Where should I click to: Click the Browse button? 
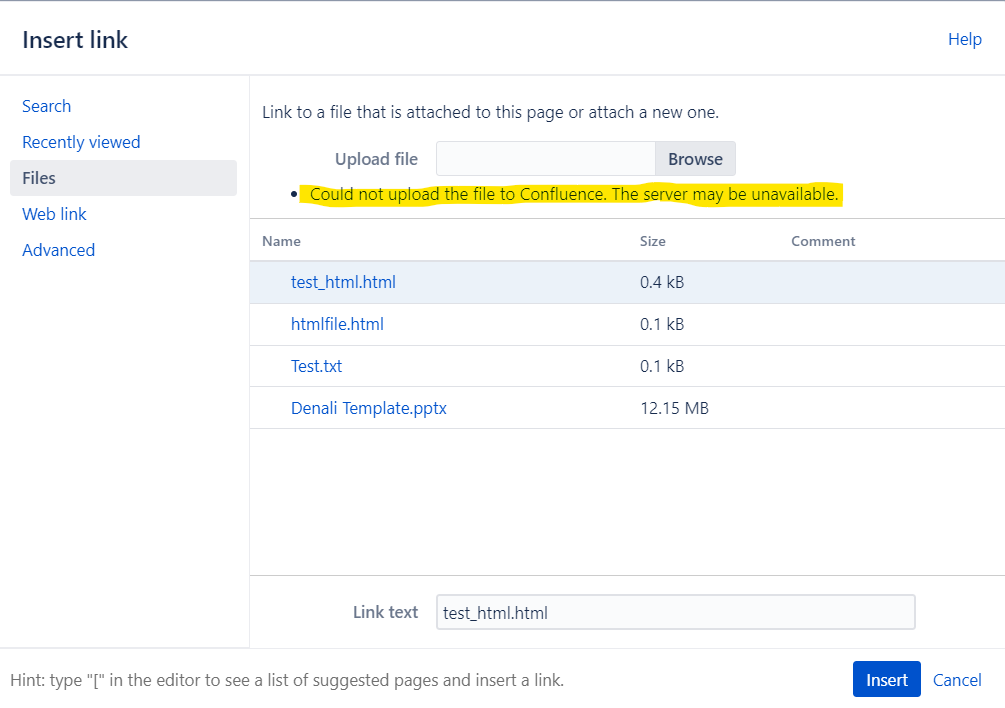pyautogui.click(x=695, y=159)
